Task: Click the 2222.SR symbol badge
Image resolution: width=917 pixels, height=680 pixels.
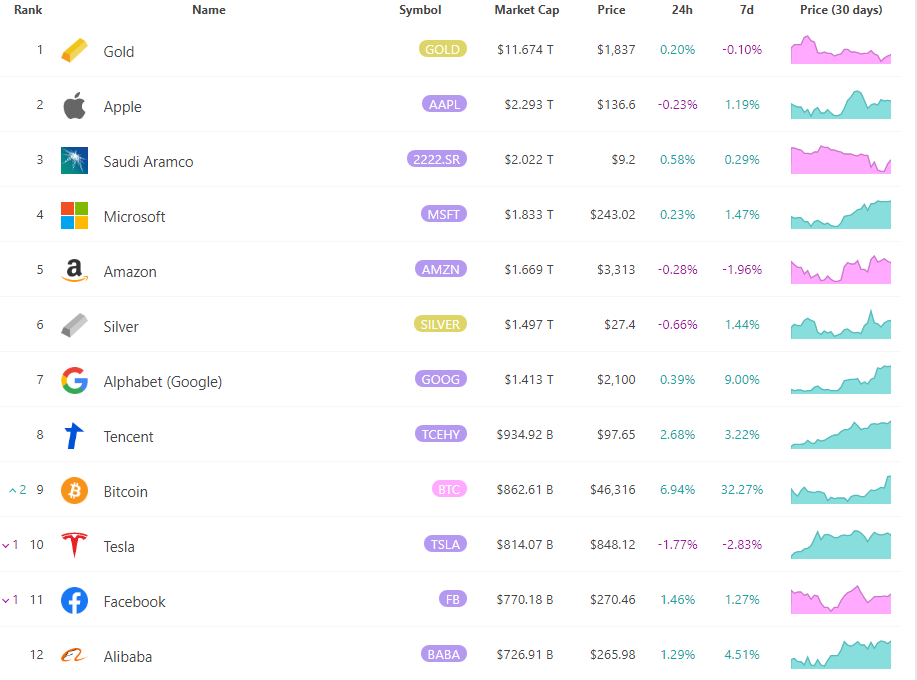Action: click(437, 159)
